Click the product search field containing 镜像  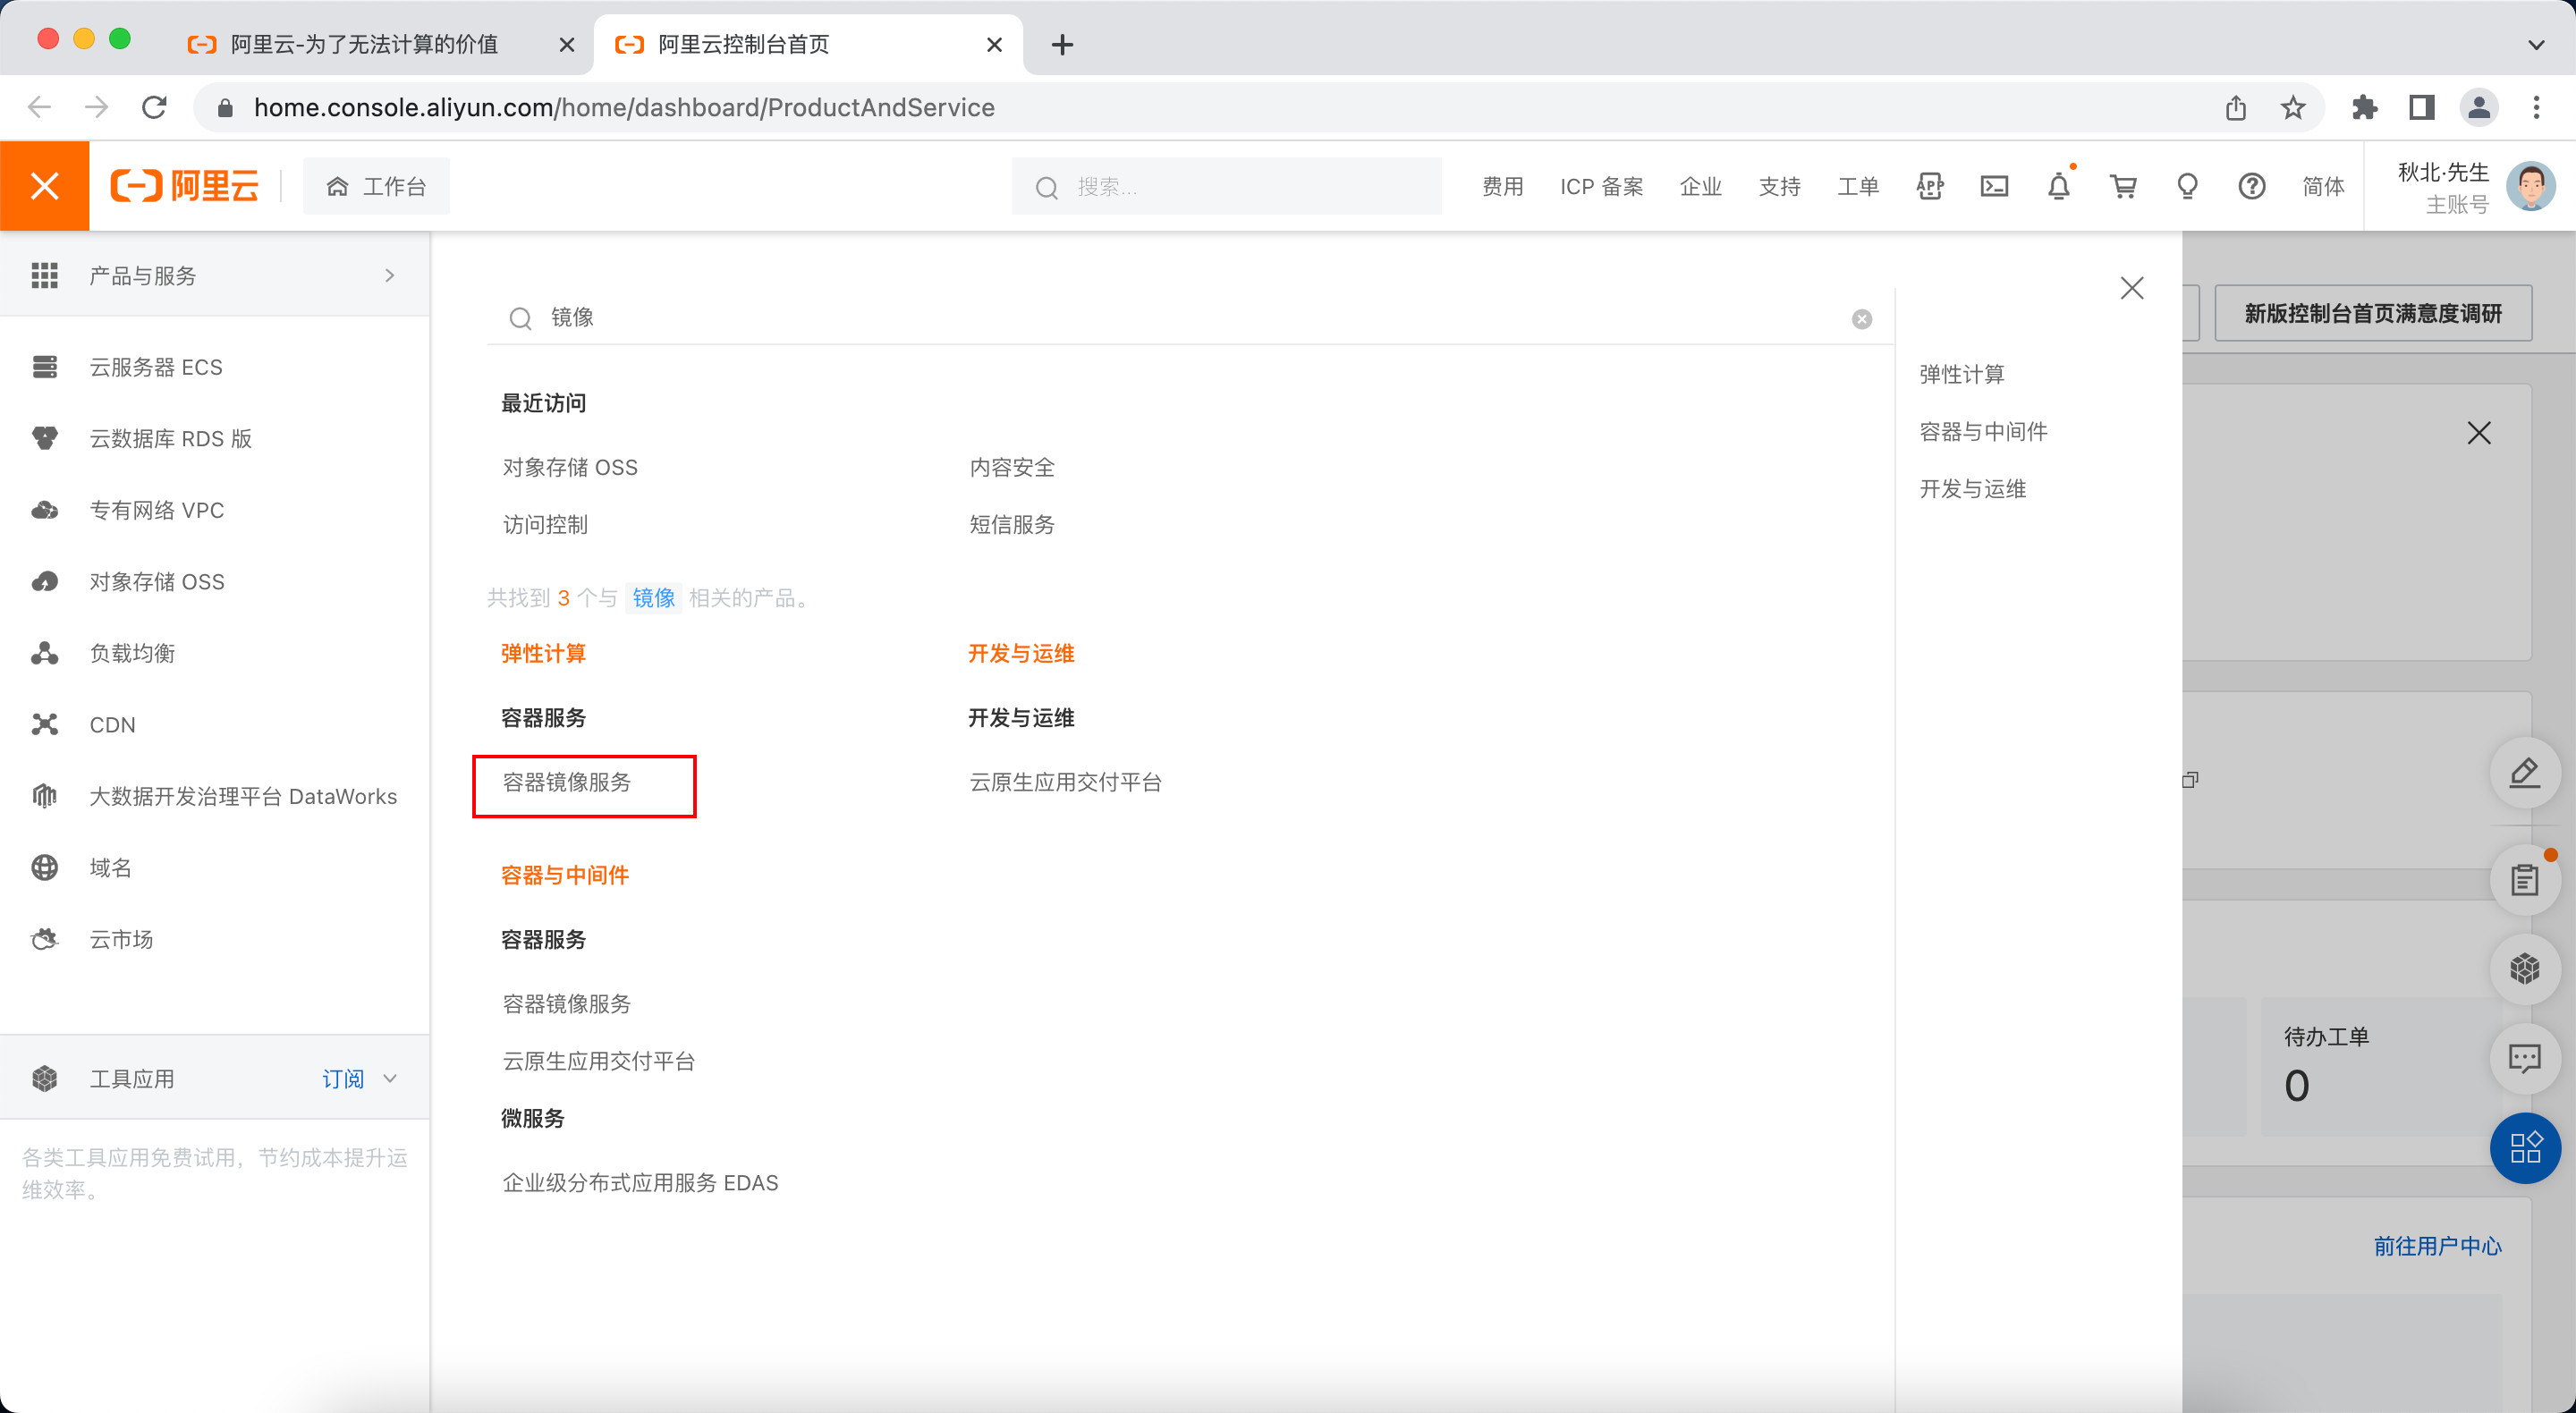(1190, 318)
